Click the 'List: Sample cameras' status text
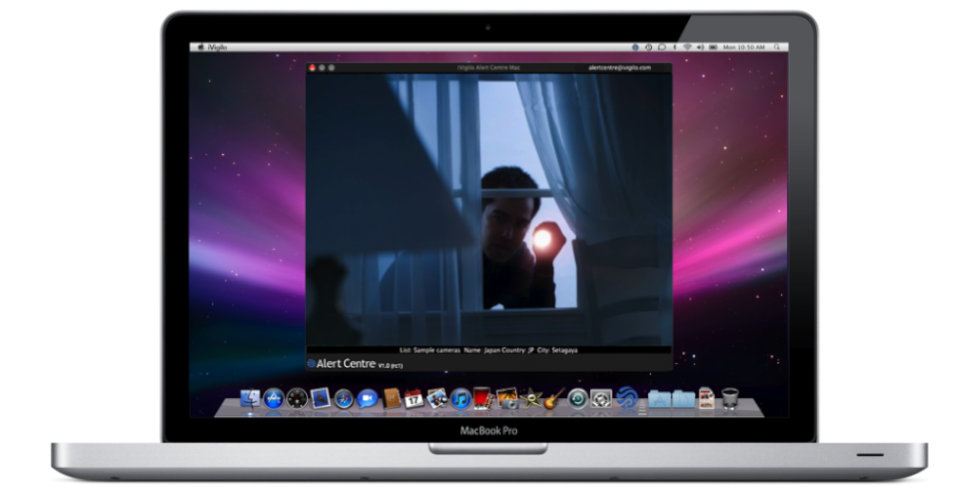This screenshot has height=499, width=978. tap(430, 351)
